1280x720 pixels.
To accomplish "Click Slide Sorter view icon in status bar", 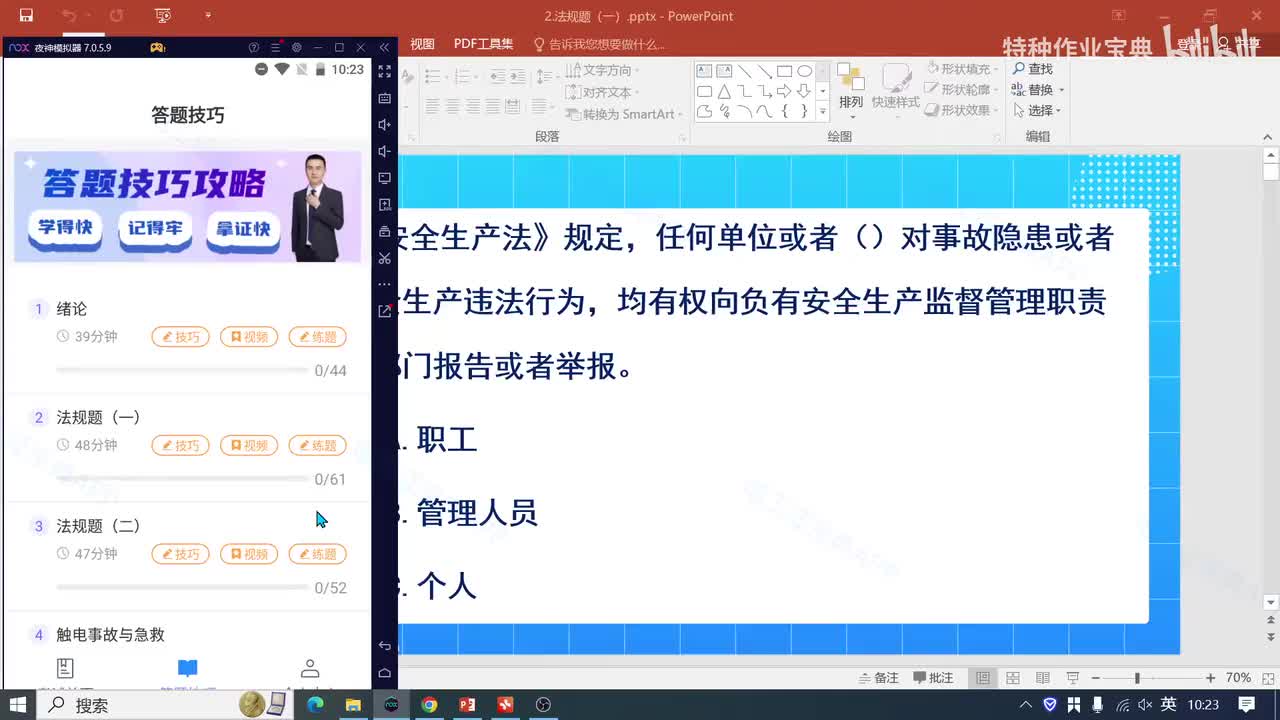I will [1013, 678].
